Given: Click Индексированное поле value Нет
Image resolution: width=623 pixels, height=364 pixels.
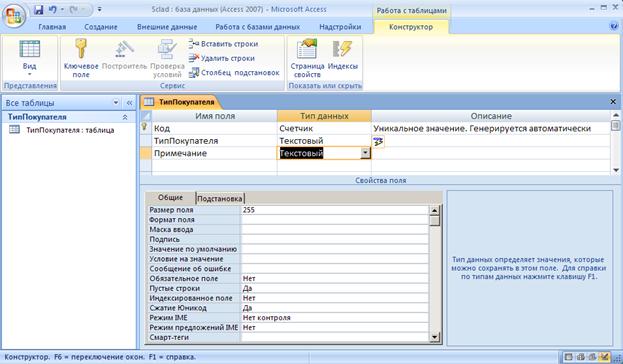Looking at the screenshot, I should 335,298.
